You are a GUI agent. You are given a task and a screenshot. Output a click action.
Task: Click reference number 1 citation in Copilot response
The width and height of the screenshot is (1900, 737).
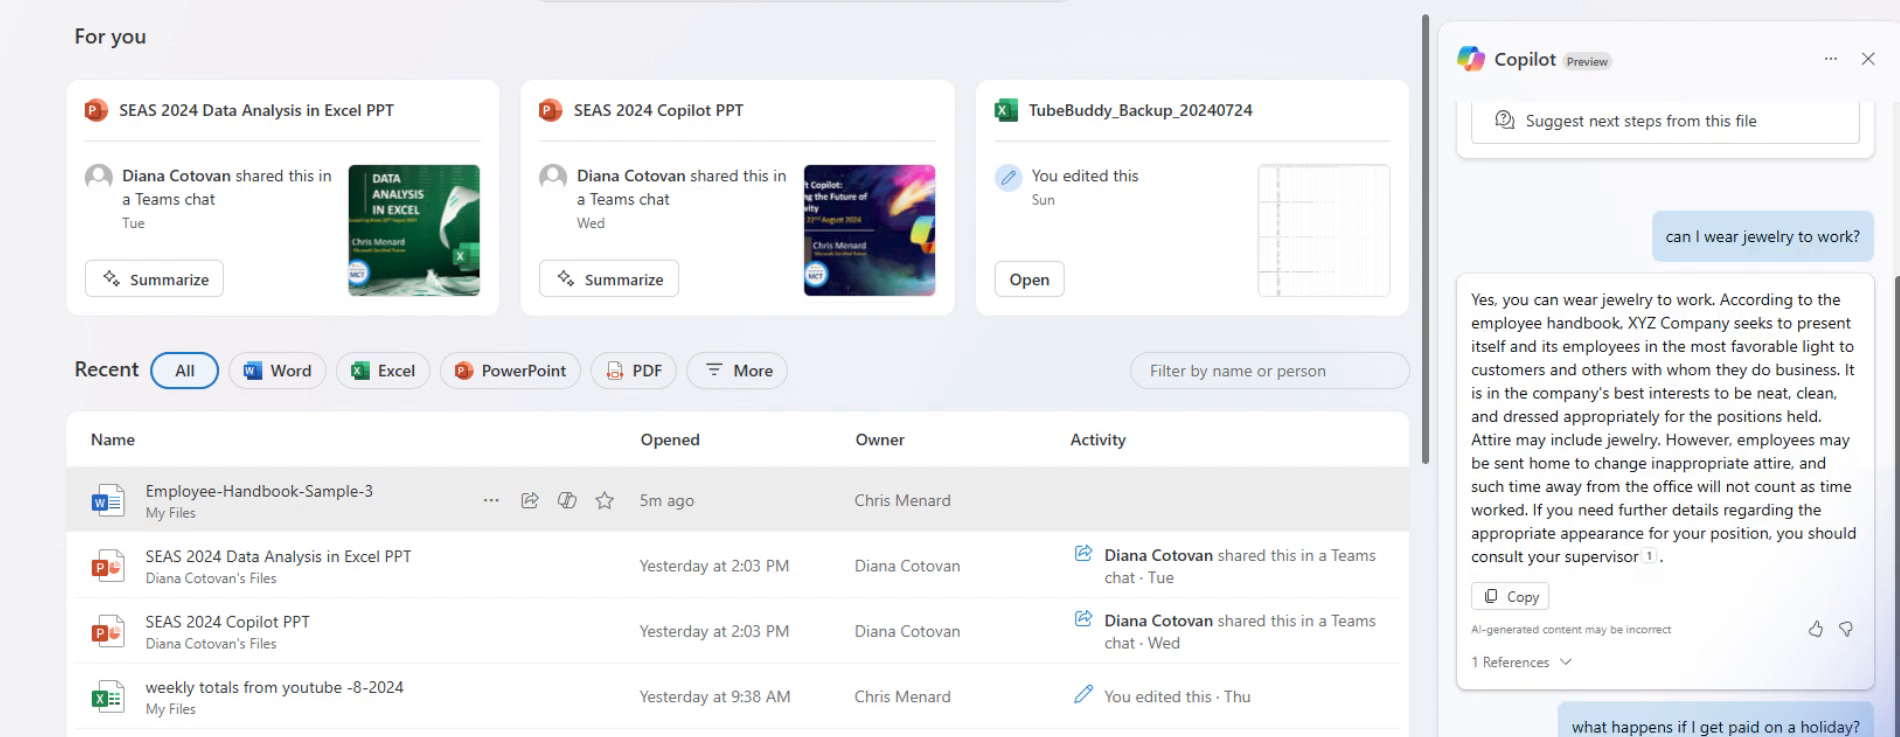coord(1650,556)
